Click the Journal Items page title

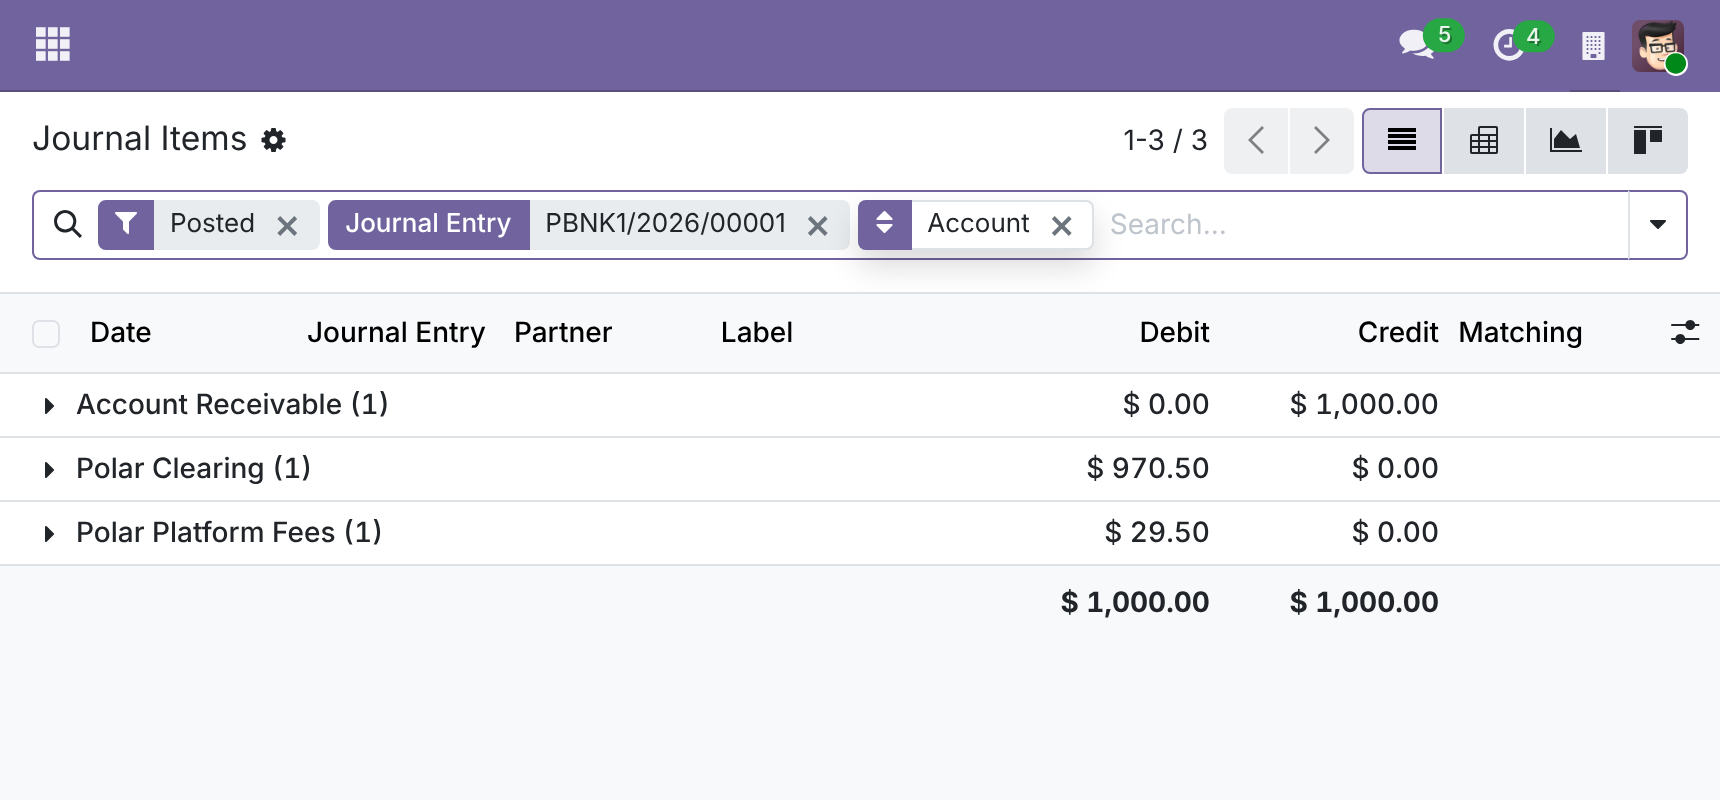pyautogui.click(x=140, y=139)
